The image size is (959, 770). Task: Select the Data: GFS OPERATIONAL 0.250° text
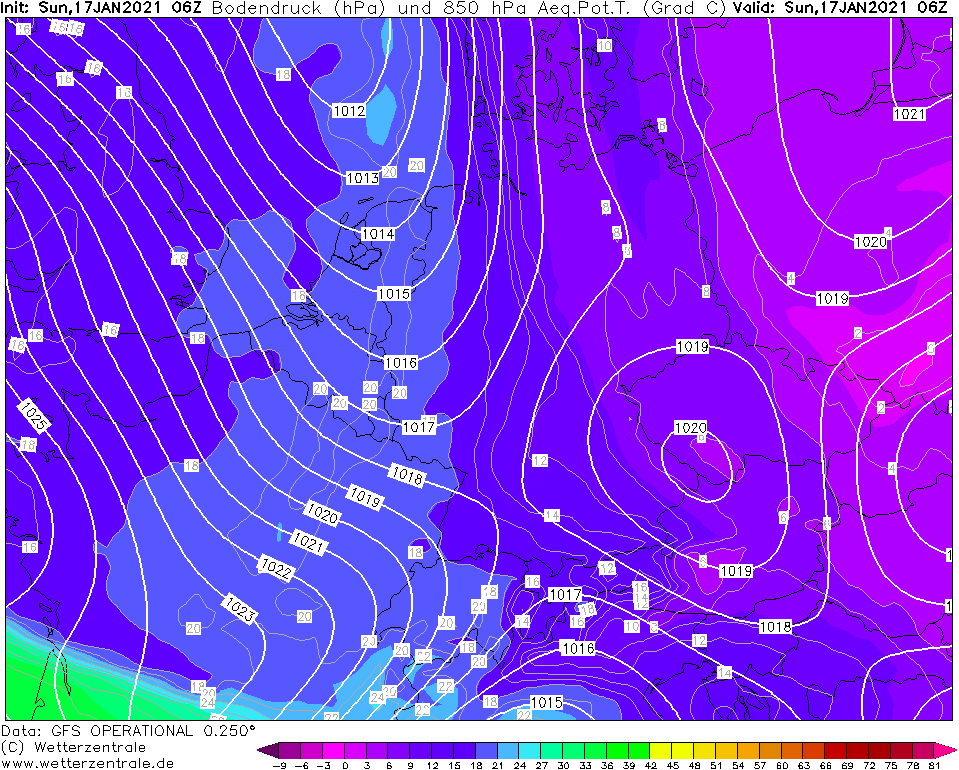pyautogui.click(x=129, y=731)
